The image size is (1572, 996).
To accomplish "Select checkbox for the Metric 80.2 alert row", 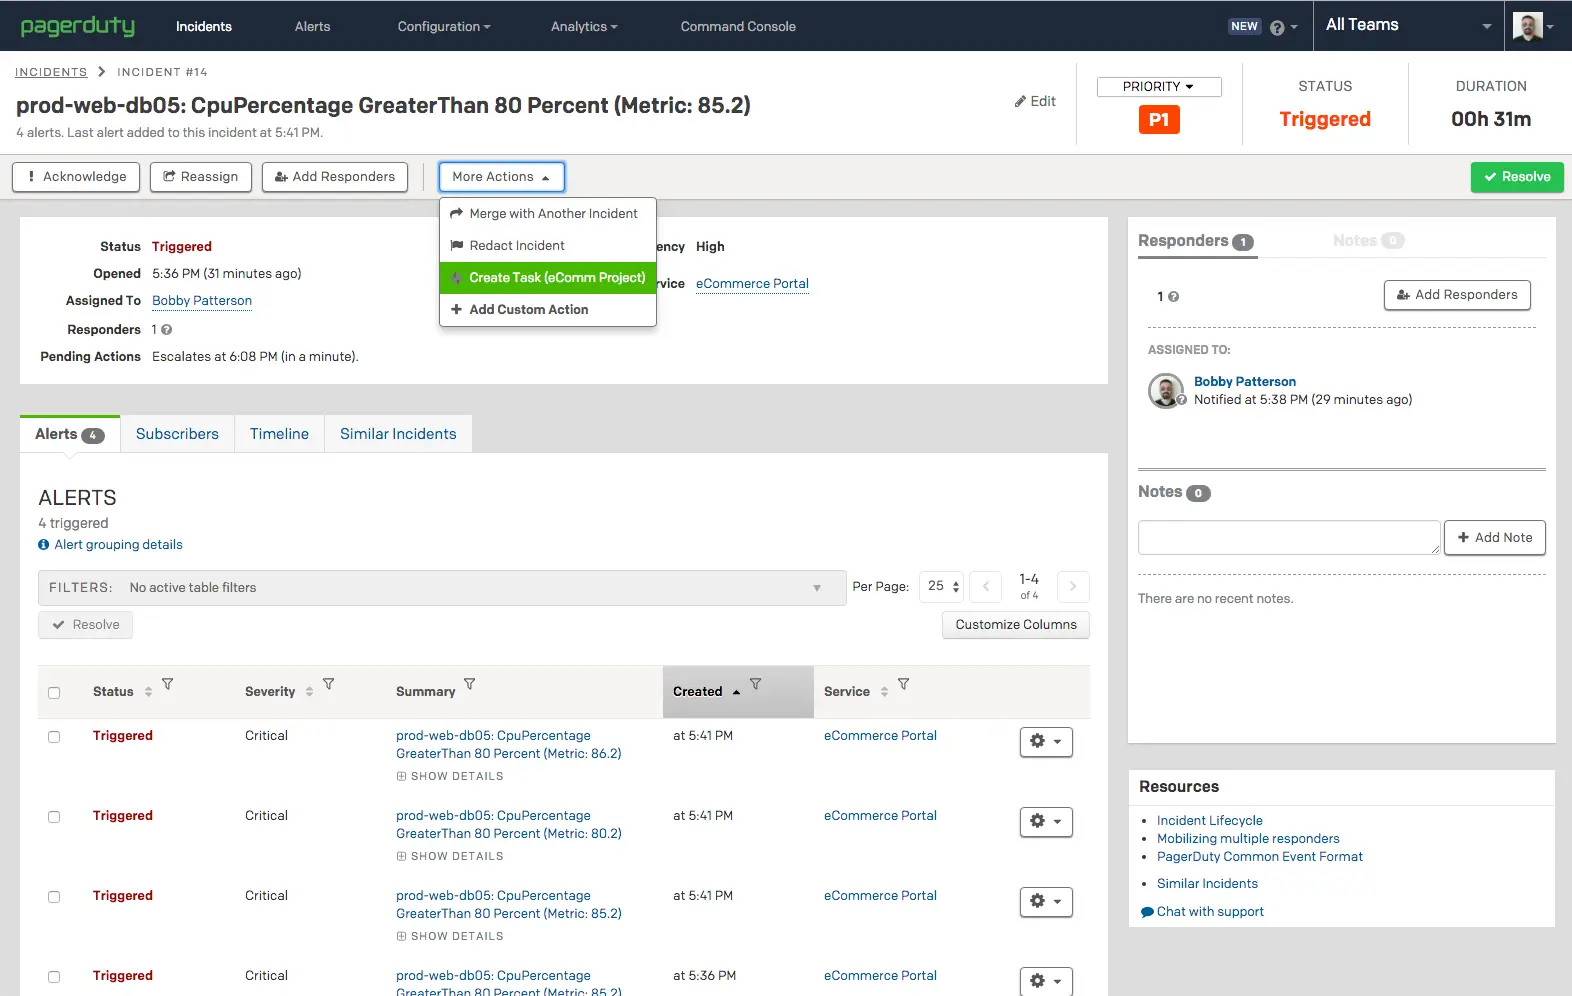I will coord(54,817).
